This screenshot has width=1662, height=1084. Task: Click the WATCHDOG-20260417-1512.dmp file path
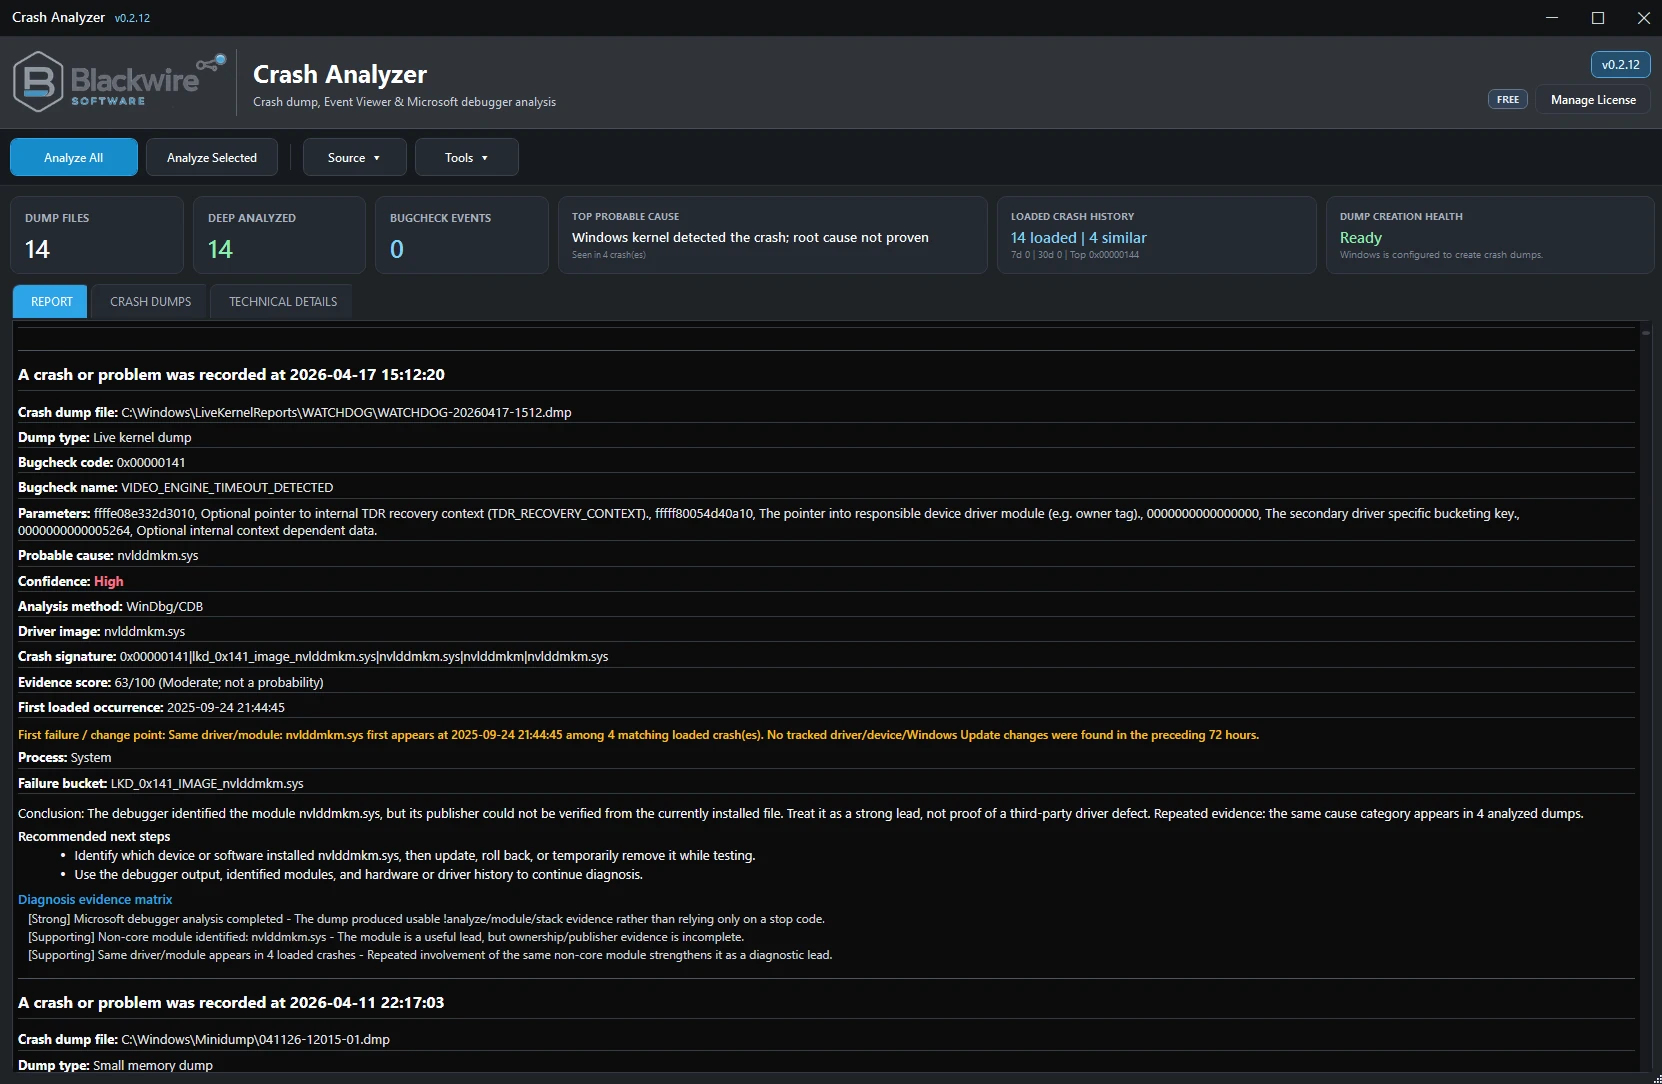346,412
